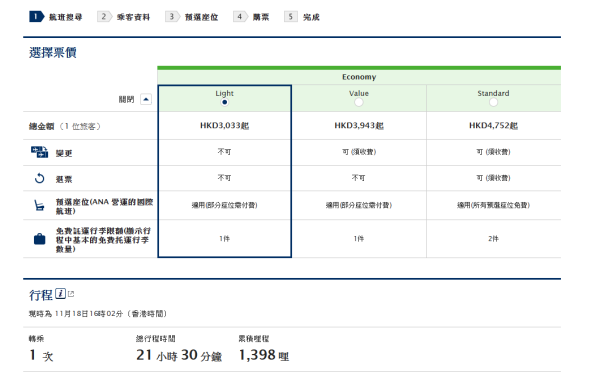The image size is (600, 392).
Task: Choose the Standard fare radio button
Action: [x=494, y=102]
